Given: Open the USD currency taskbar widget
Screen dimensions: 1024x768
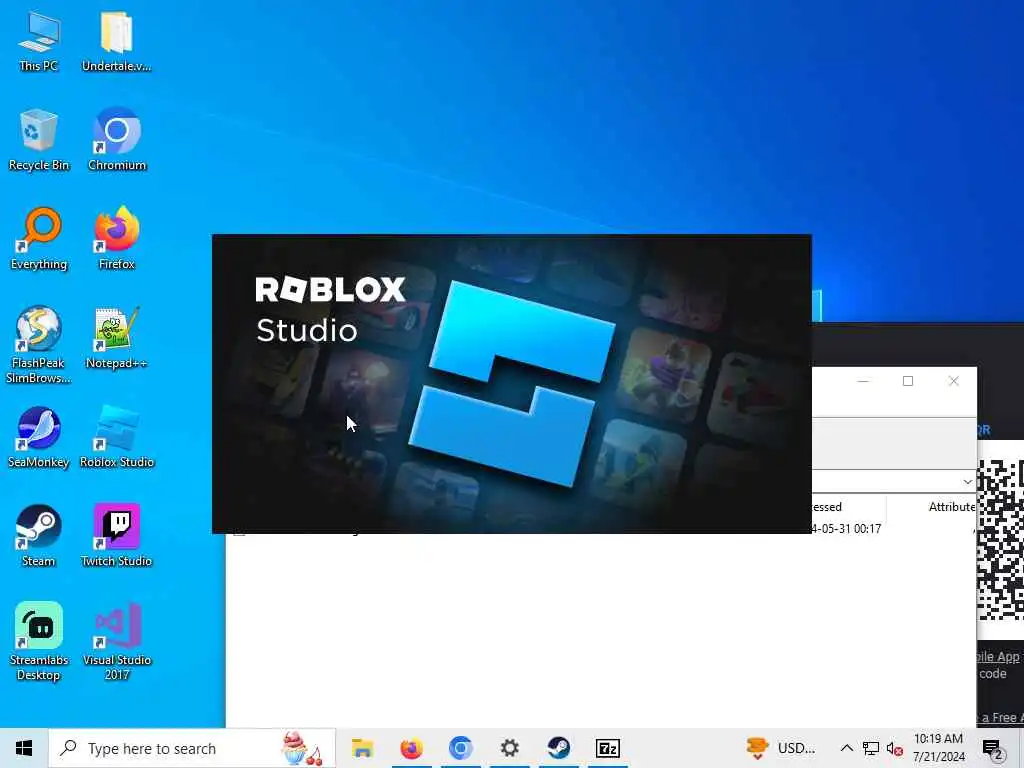Looking at the screenshot, I should pyautogui.click(x=781, y=748).
